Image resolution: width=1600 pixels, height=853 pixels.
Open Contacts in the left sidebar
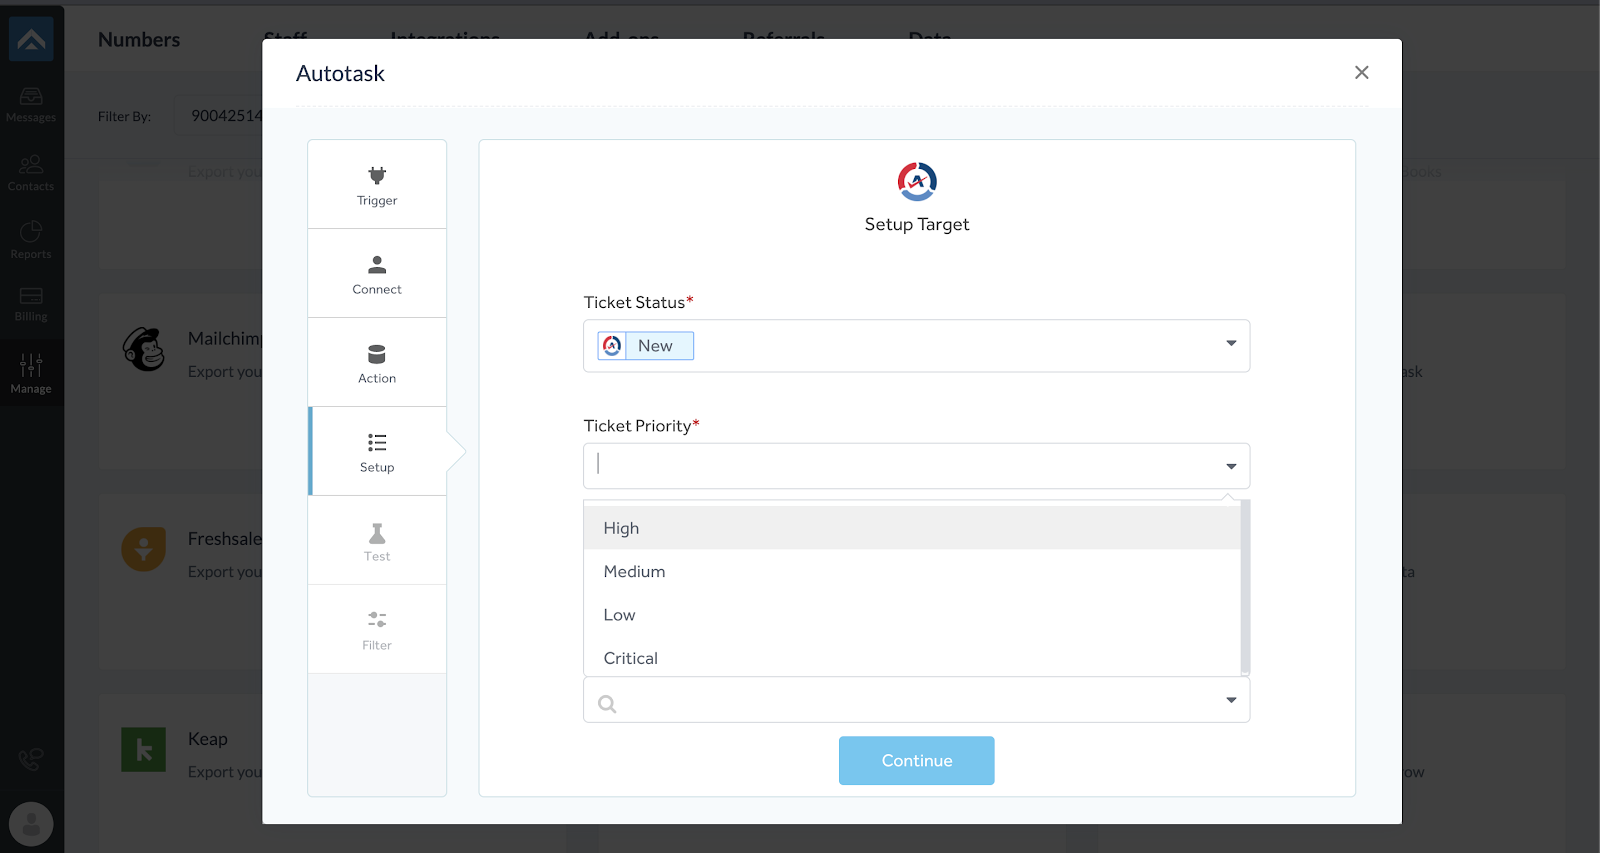31,173
